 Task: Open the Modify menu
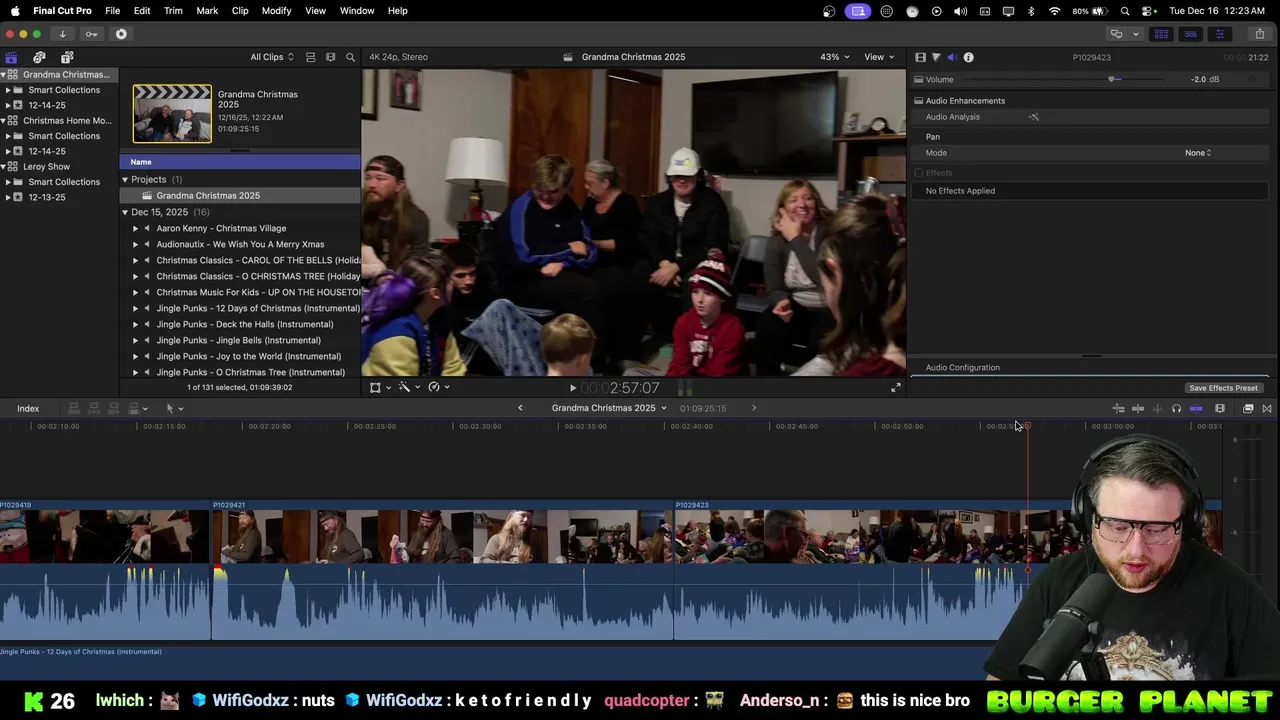coord(277,11)
